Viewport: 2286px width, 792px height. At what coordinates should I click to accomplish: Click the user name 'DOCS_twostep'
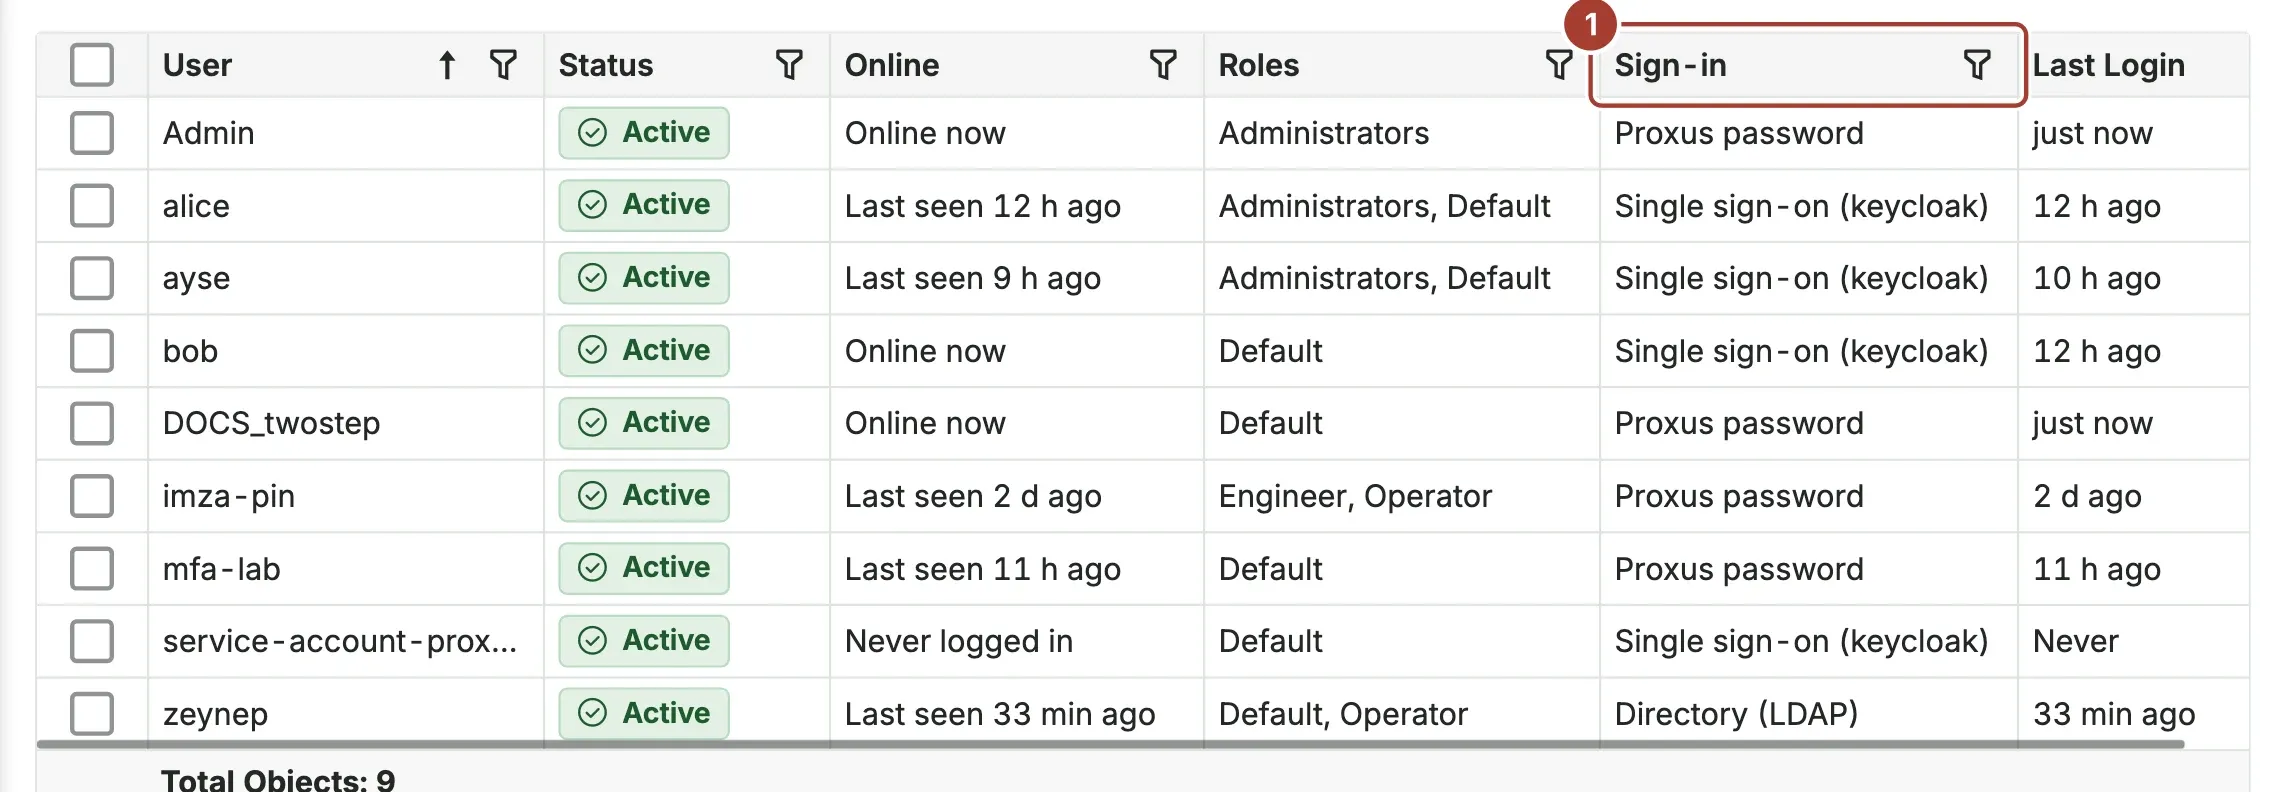pos(271,424)
